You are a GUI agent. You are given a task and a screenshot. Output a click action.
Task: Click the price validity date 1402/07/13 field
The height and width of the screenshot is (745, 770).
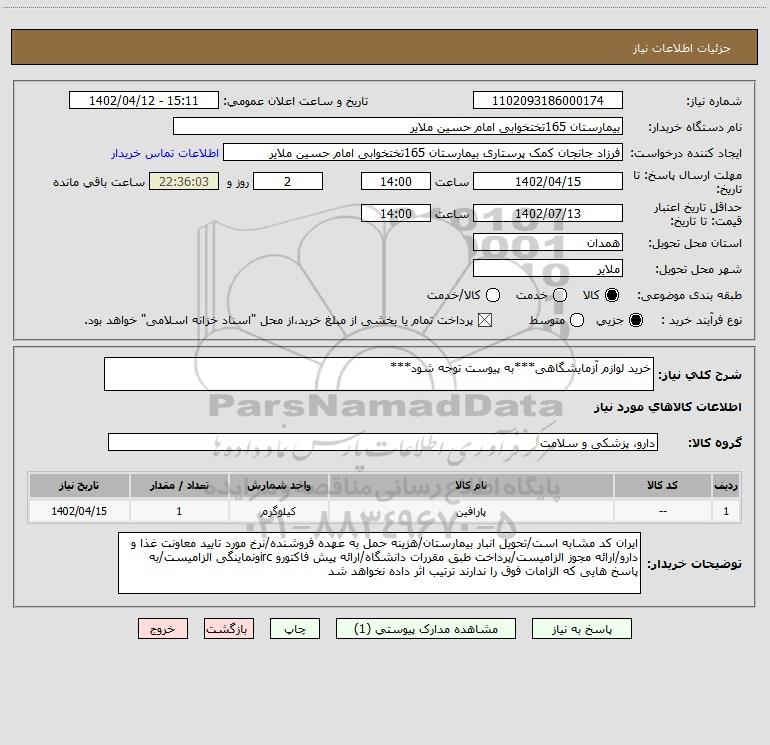click(548, 213)
